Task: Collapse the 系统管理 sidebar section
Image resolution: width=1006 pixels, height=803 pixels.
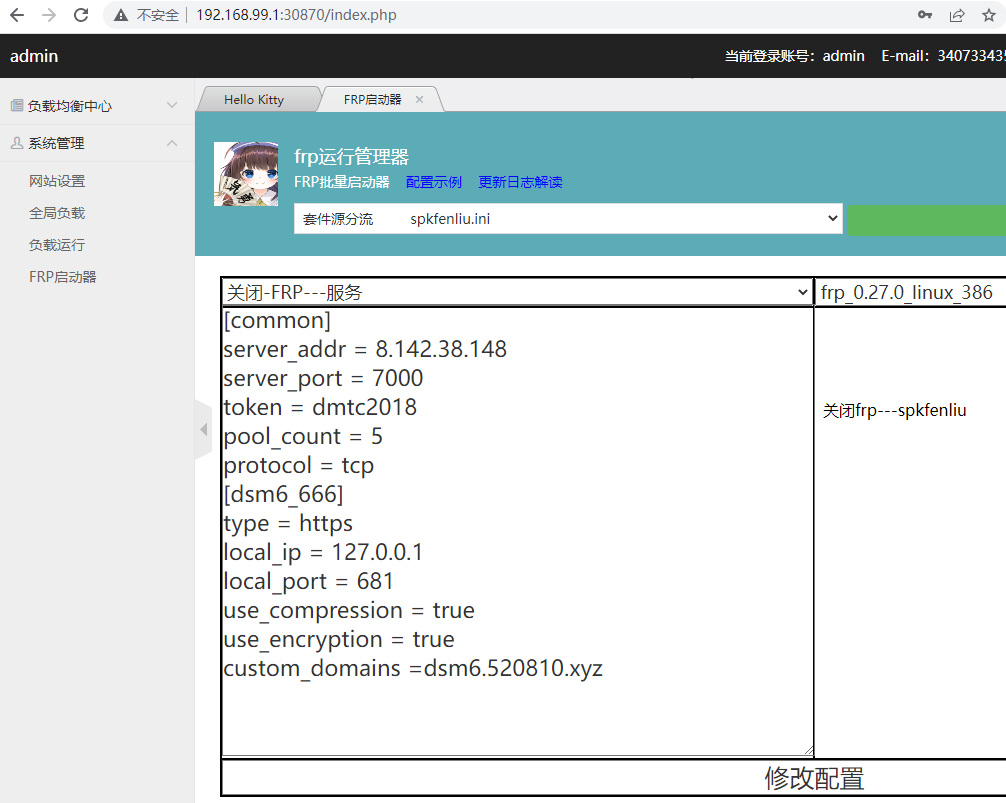Action: pyautogui.click(x=171, y=143)
